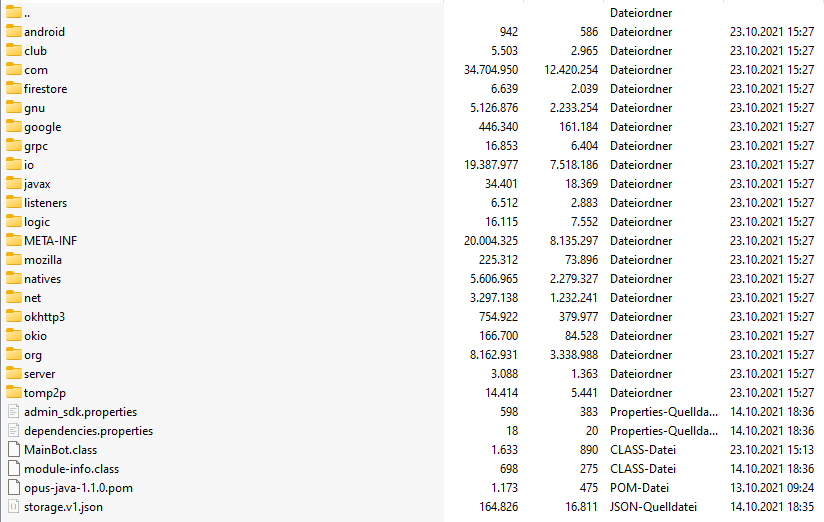
Task: Select the parent directory folder icon
Action: [x=14, y=12]
